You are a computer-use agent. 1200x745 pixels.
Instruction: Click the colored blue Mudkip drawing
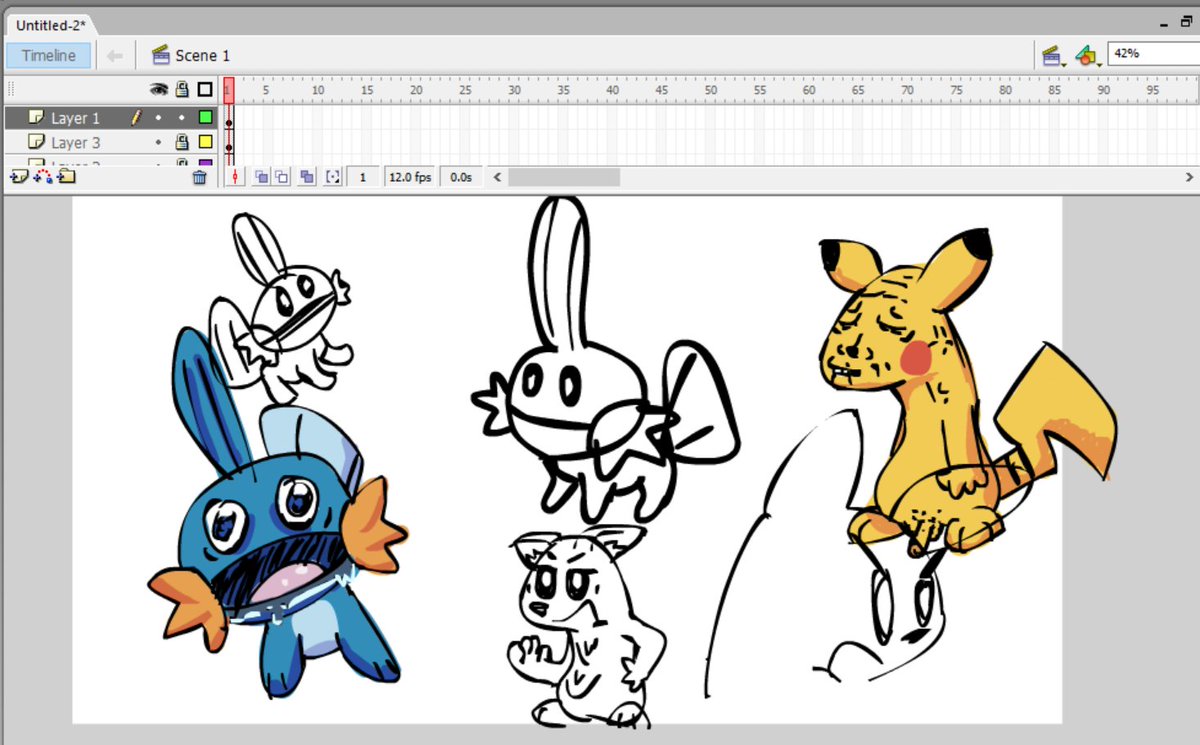[277, 512]
